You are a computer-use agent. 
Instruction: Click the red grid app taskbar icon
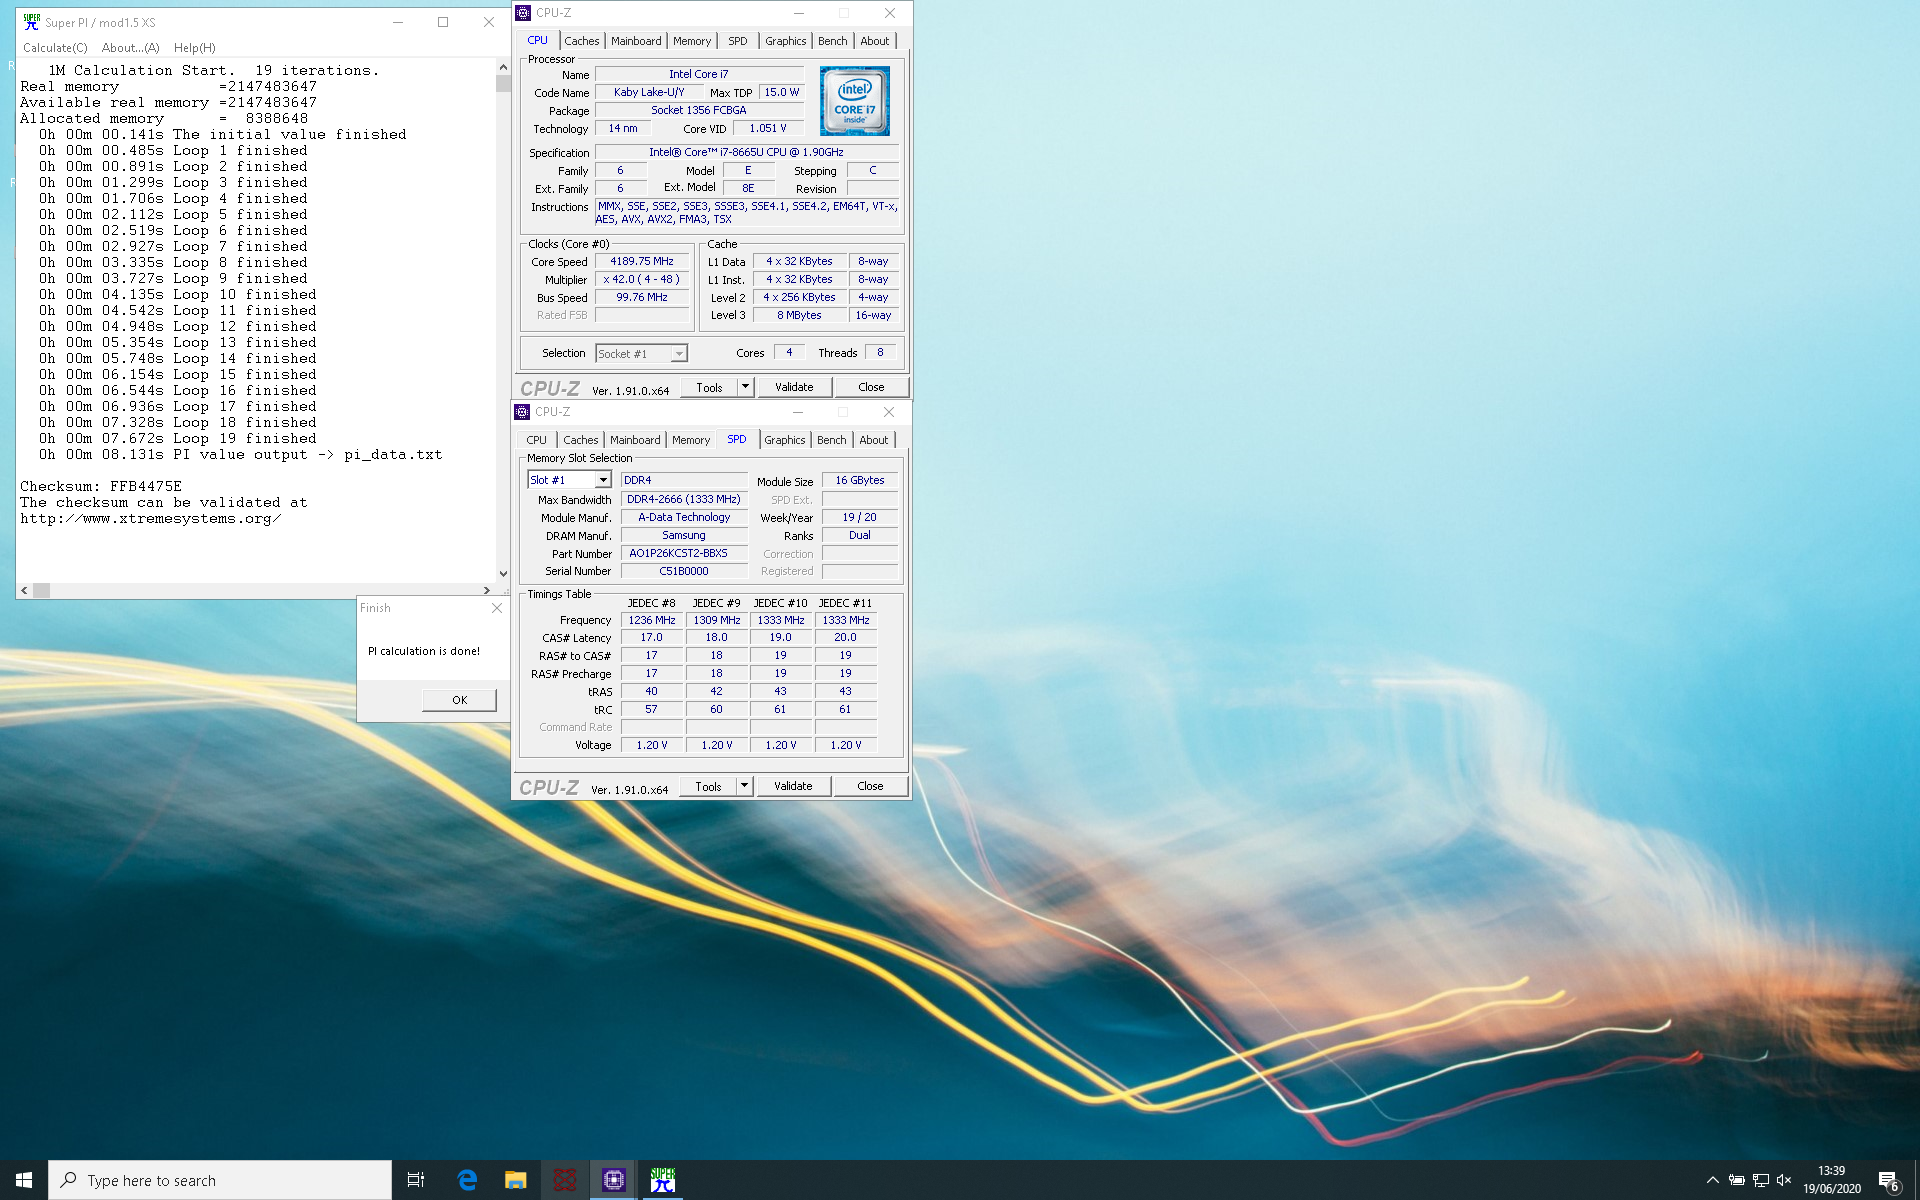pyautogui.click(x=564, y=1180)
